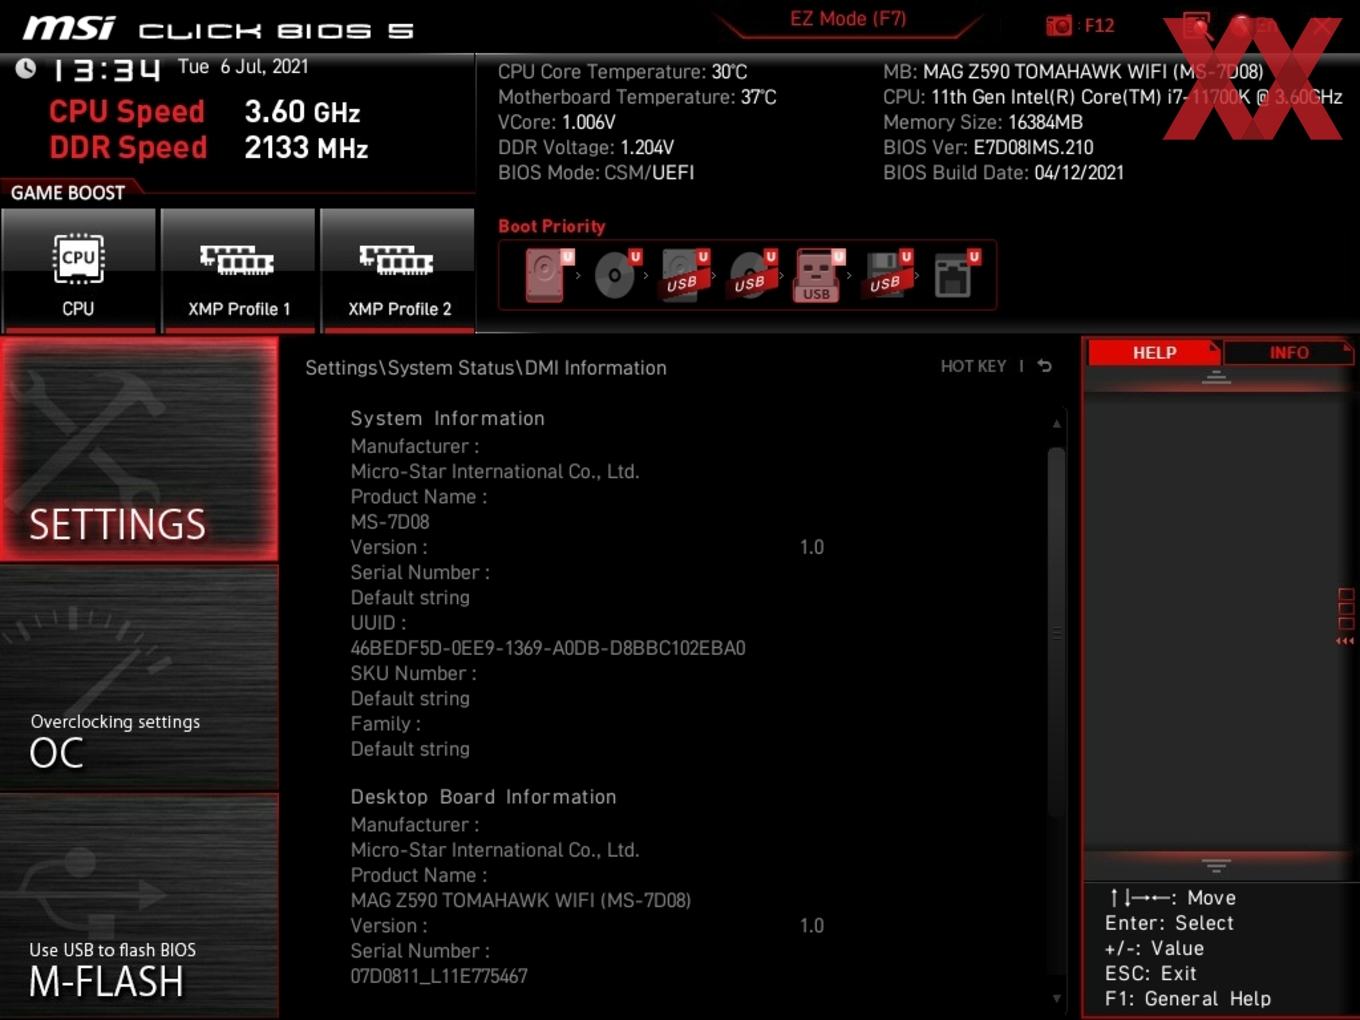1360x1020 pixels.
Task: Click the DDR Speed 2133 MHz readout
Action: point(209,147)
